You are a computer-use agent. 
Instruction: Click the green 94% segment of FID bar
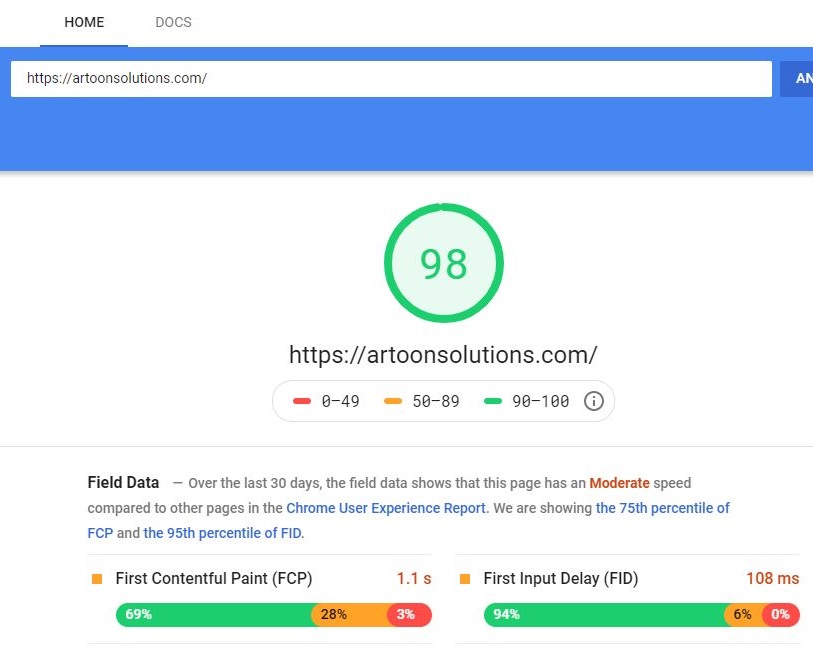pos(604,615)
